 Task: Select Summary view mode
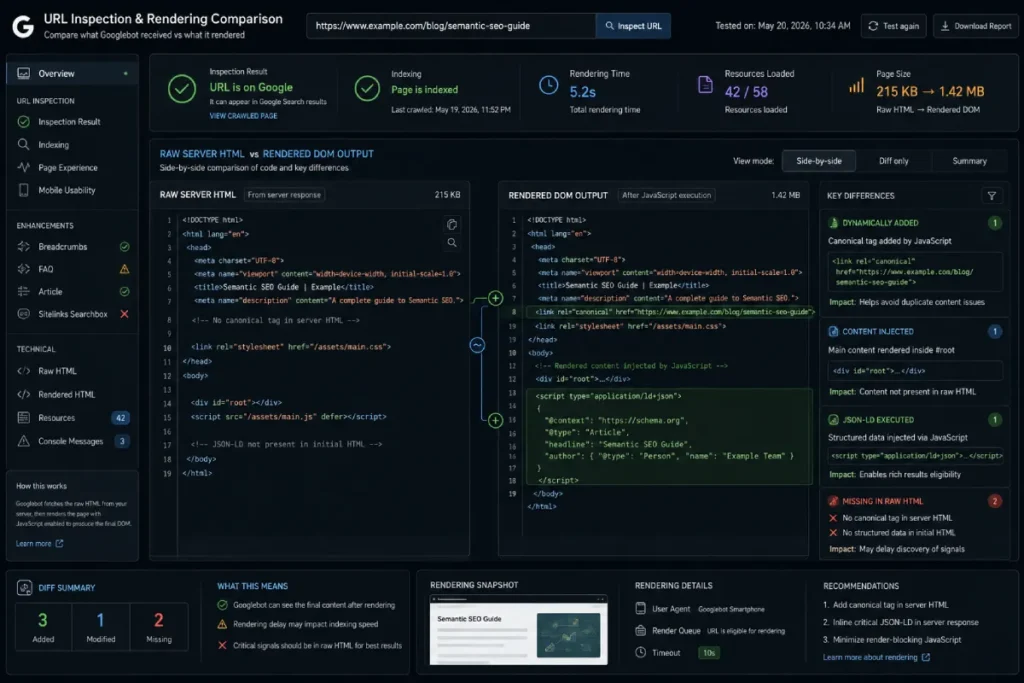(x=969, y=161)
